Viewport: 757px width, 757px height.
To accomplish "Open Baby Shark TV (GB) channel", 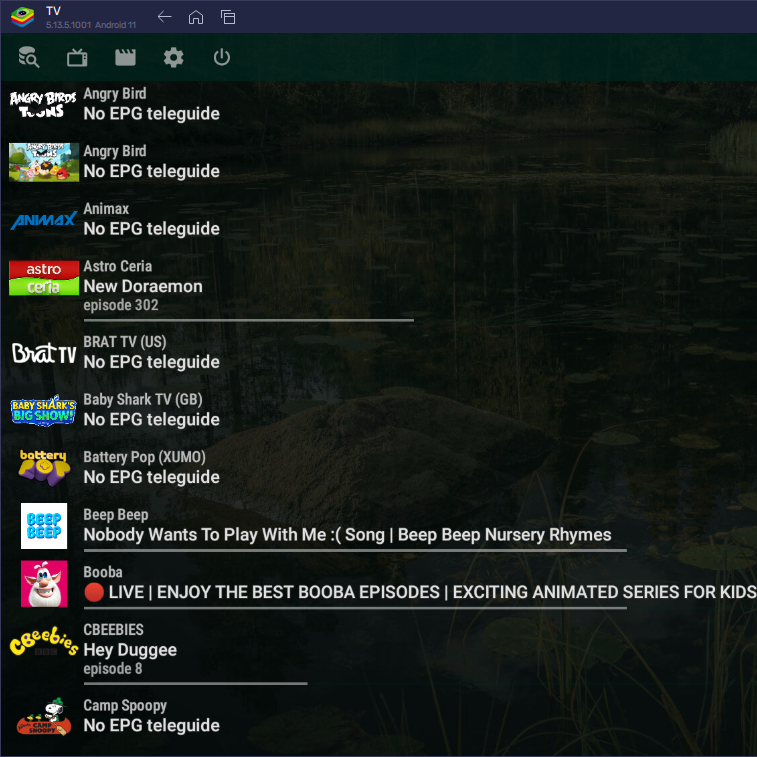I will coord(143,399).
